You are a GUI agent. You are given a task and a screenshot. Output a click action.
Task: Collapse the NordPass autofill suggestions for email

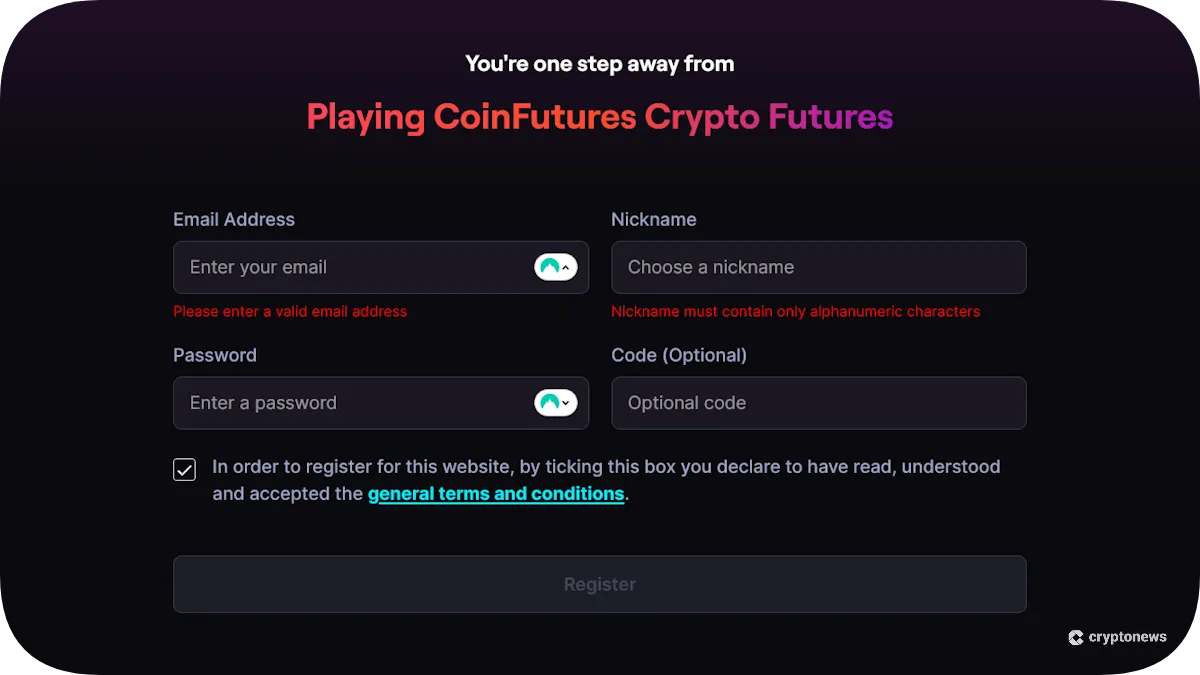(566, 267)
